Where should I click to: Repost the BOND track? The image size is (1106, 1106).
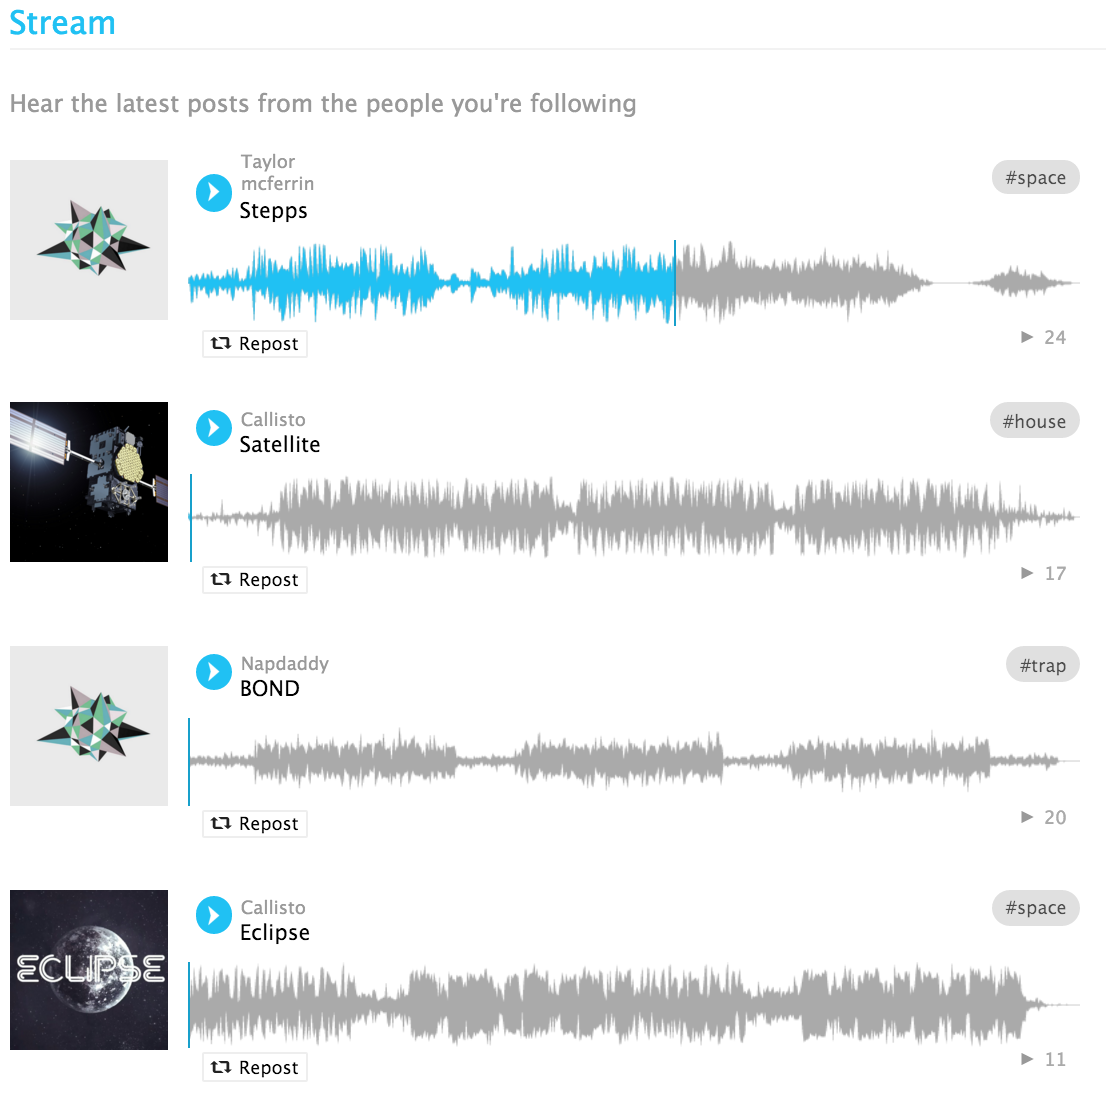pyautogui.click(x=255, y=824)
